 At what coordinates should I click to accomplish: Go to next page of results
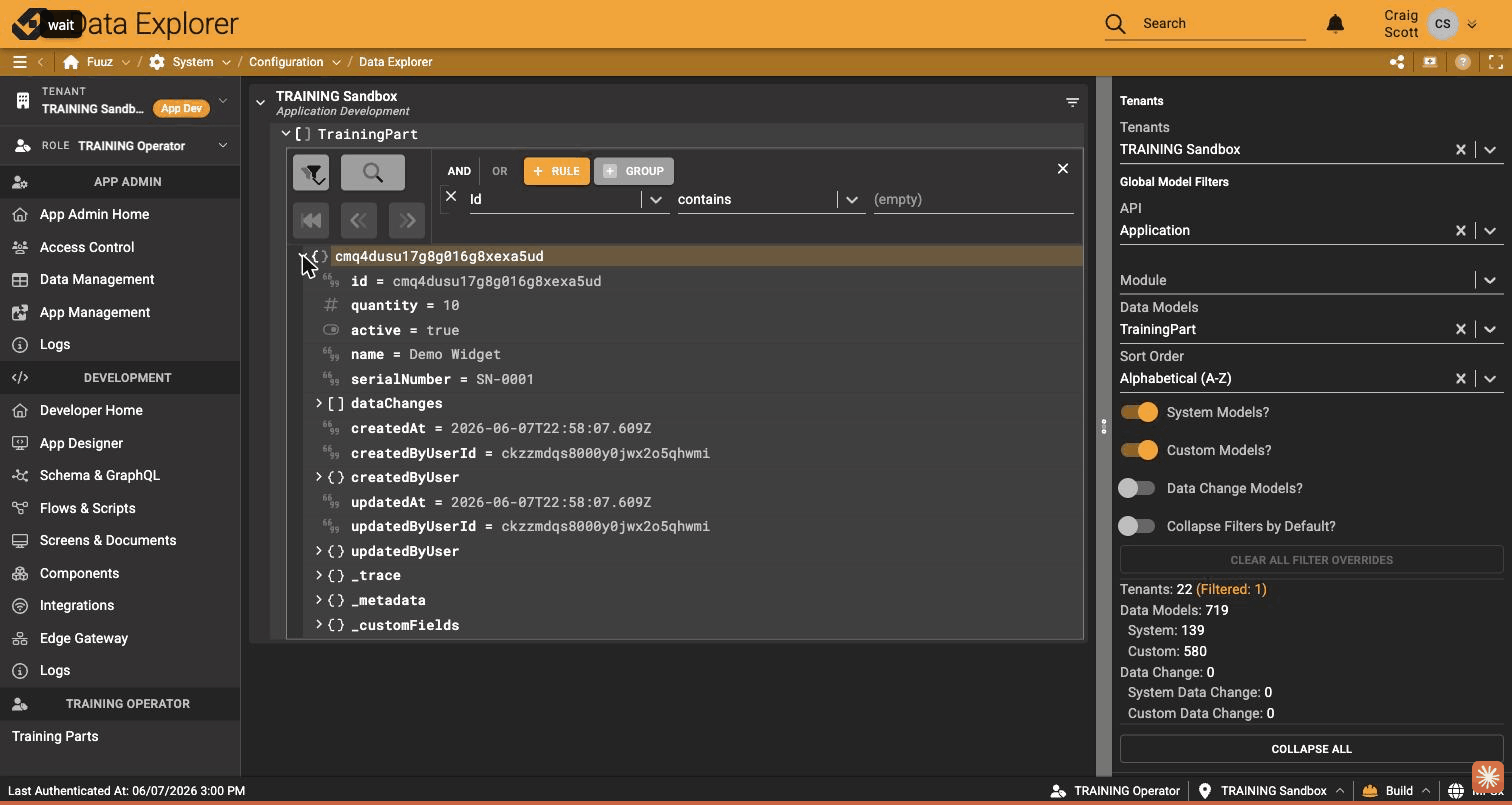pos(407,220)
